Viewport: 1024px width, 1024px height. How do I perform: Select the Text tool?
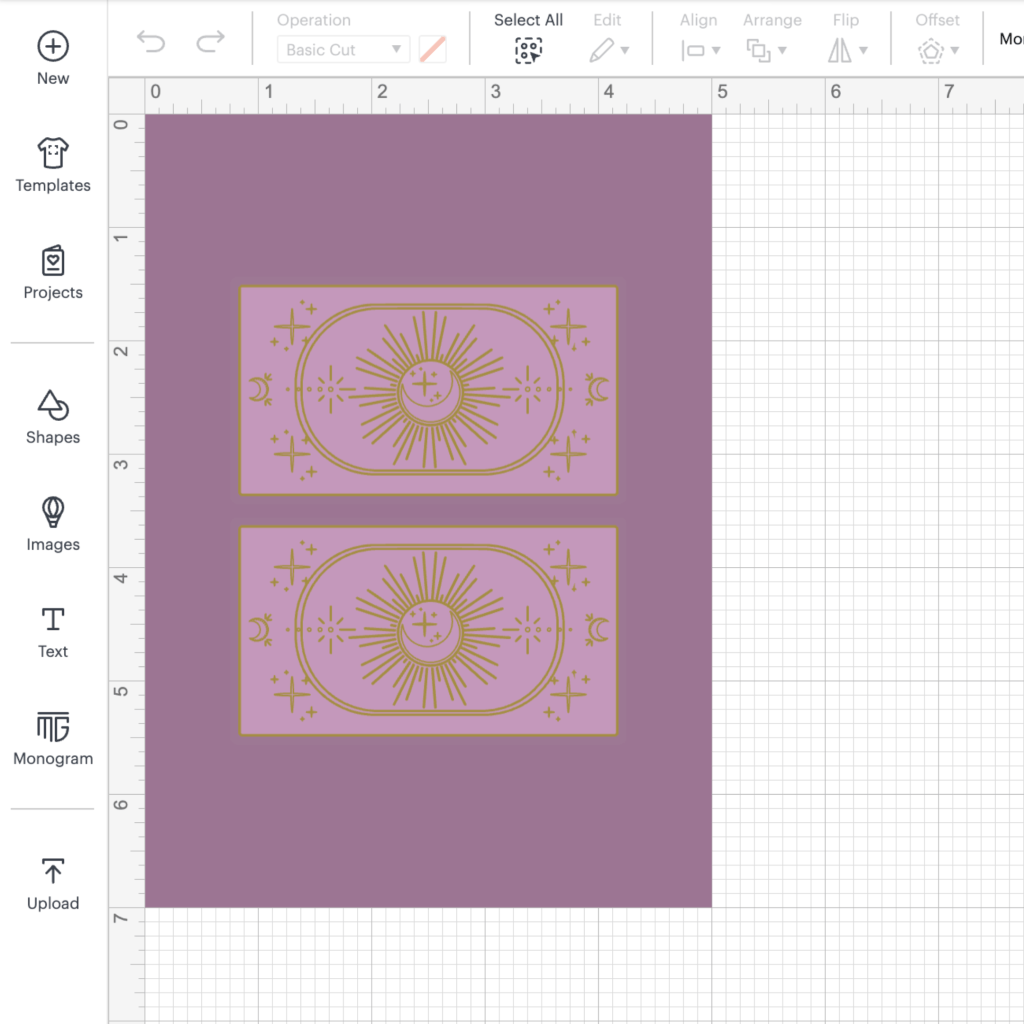click(53, 619)
